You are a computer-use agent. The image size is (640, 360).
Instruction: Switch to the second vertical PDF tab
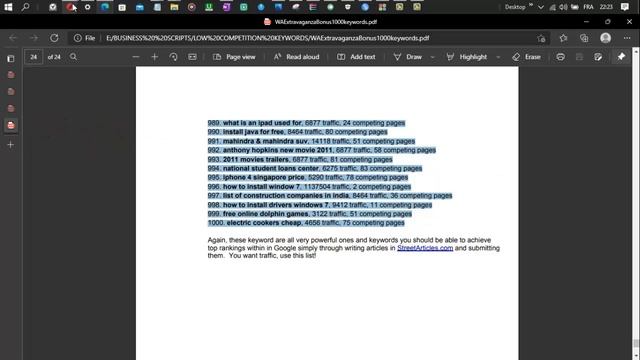(x=11, y=92)
